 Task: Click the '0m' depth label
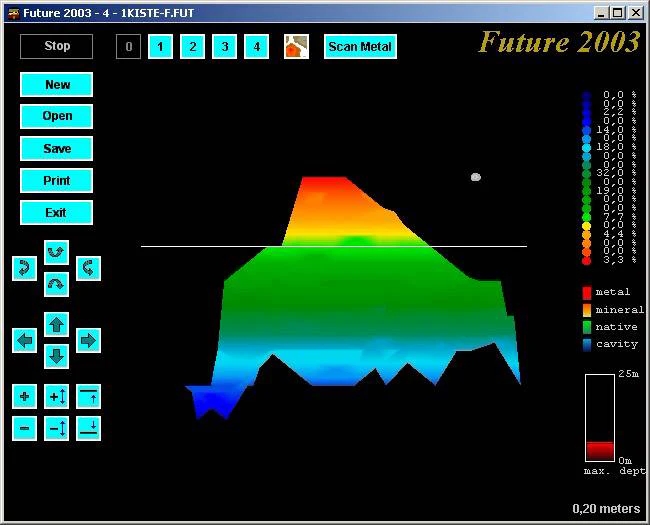pyautogui.click(x=625, y=460)
